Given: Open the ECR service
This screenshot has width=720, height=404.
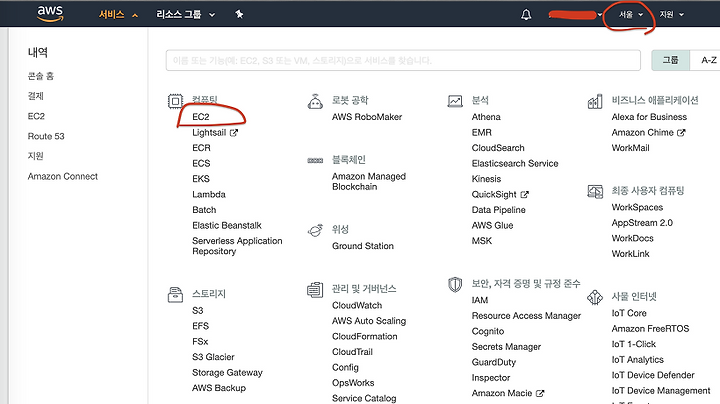Looking at the screenshot, I should pyautogui.click(x=201, y=148).
